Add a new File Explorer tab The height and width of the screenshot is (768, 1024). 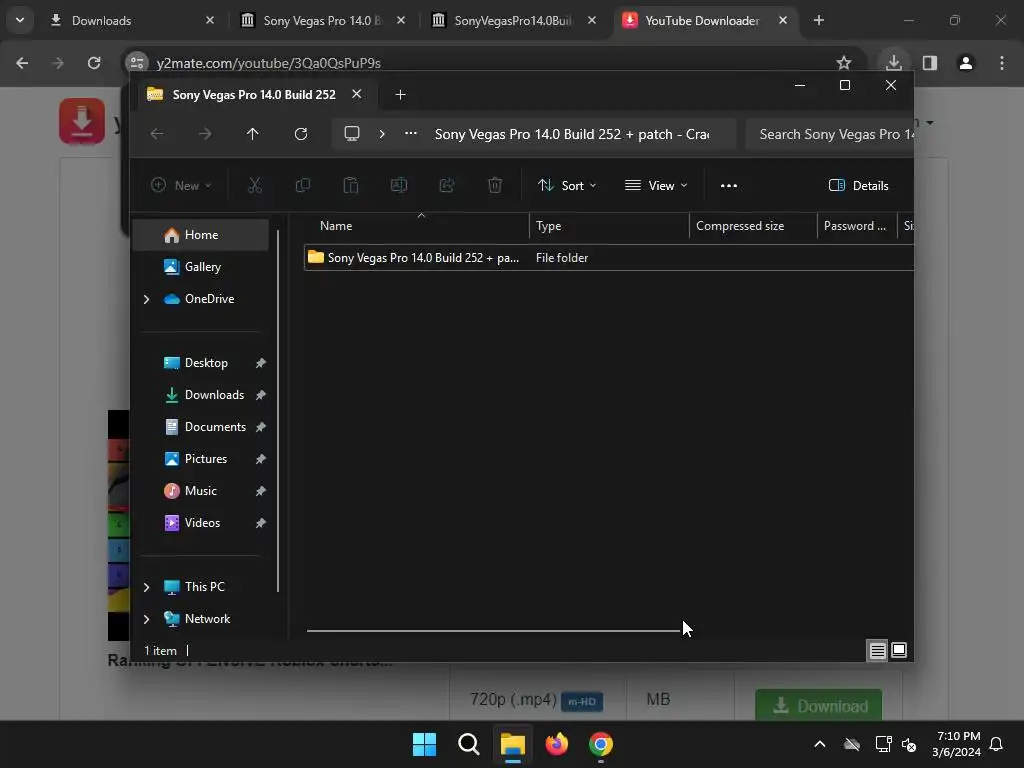pyautogui.click(x=400, y=95)
